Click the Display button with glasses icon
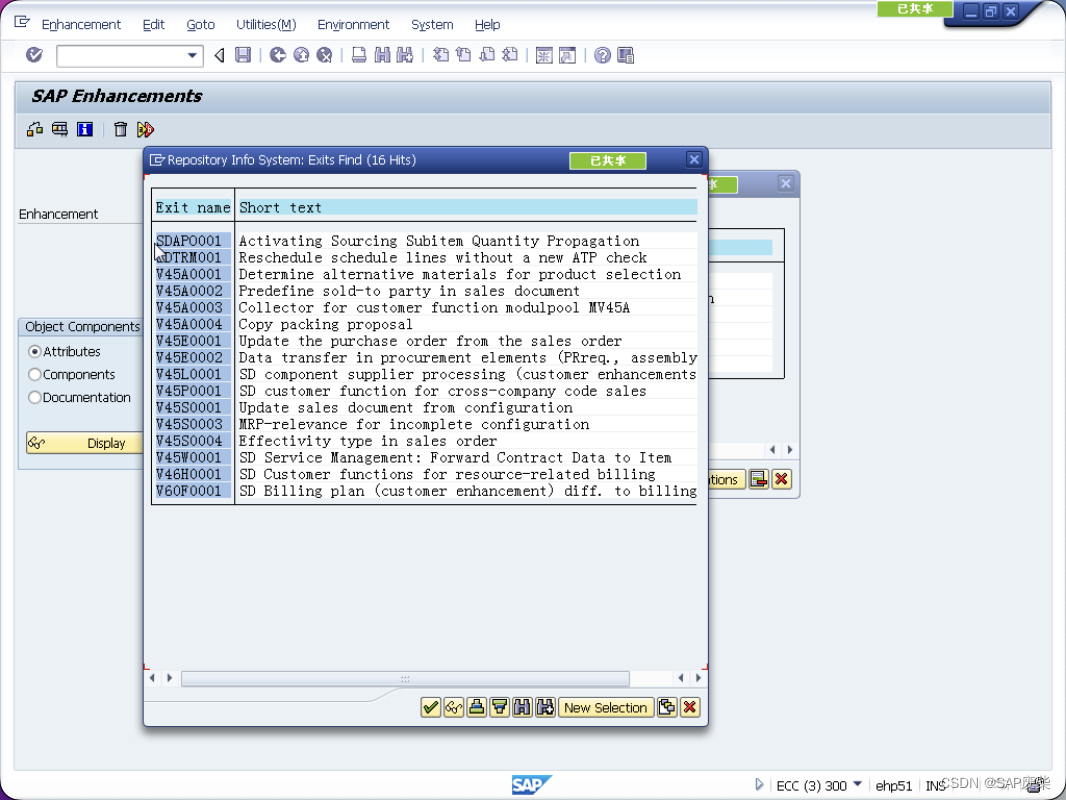This screenshot has width=1066, height=800. 84,443
